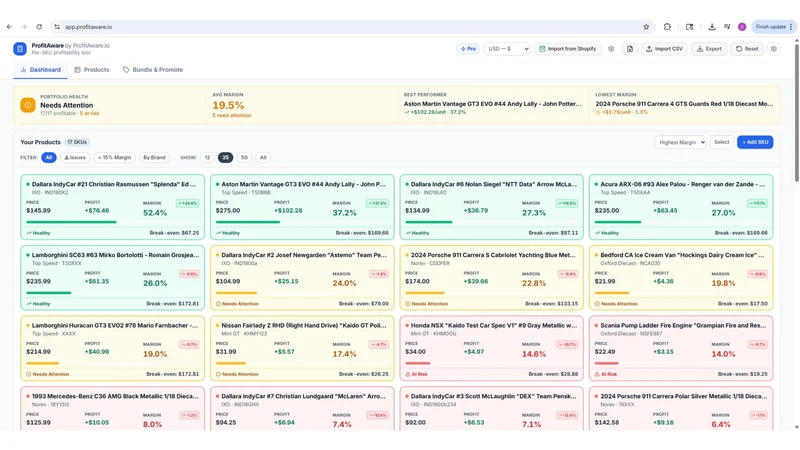Click the Import CSV button
This screenshot has width=800, height=450.
pyautogui.click(x=664, y=49)
